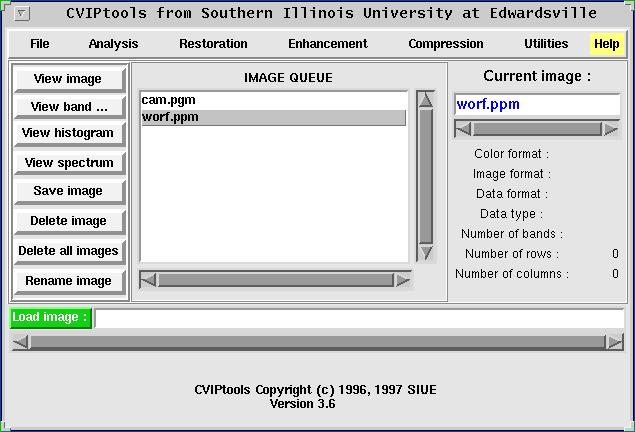Select worf.ppm in the image queue
Screen dimensions: 635x432
point(274,117)
